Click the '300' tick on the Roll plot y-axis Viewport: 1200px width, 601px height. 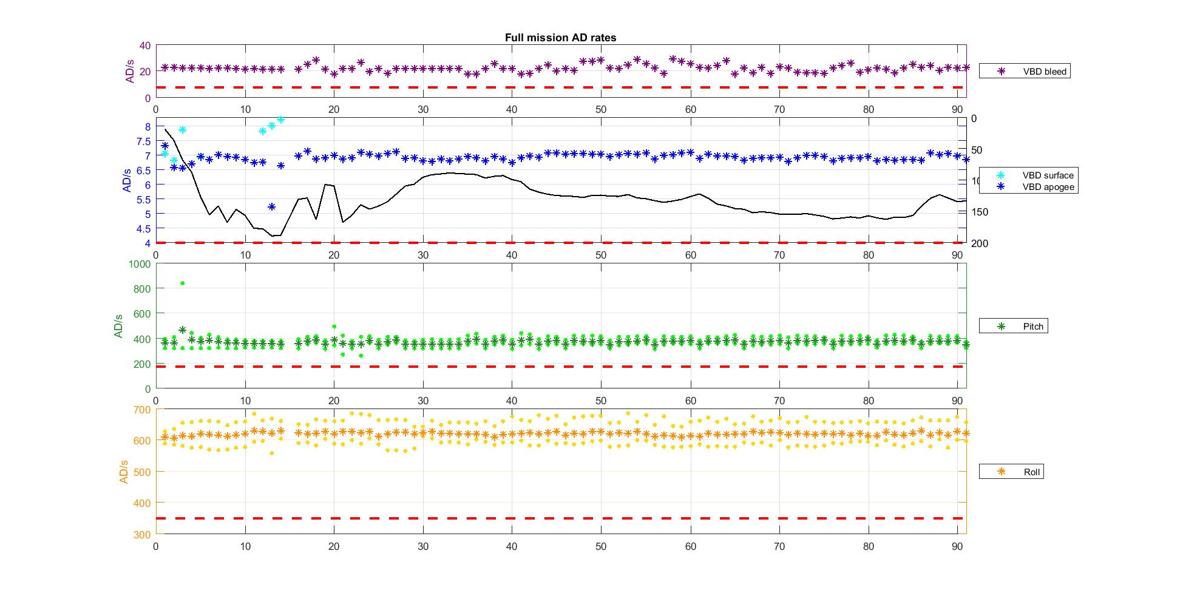tap(143, 535)
